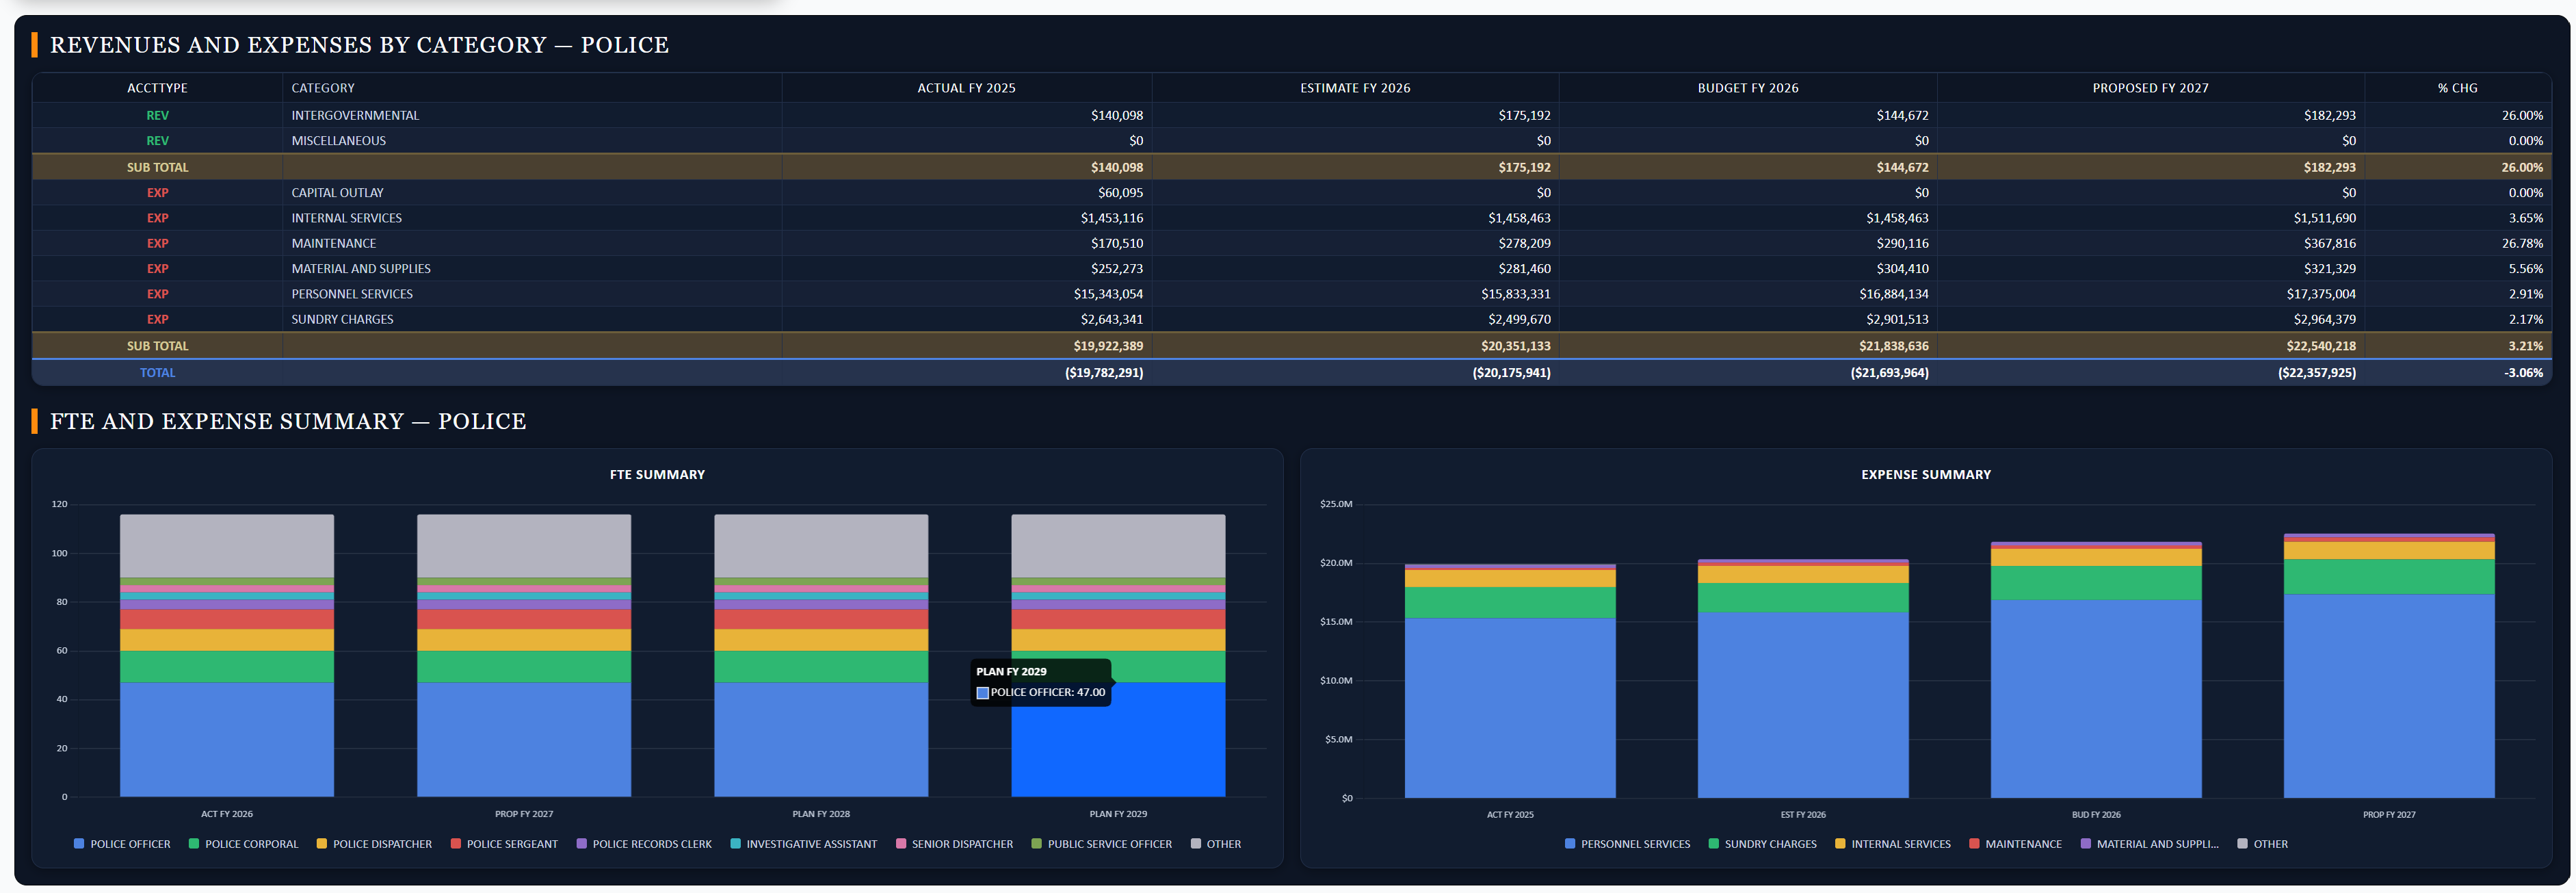Click the PROPOSED FY 2027 column header
This screenshot has height=893, width=2576.
[x=2150, y=88]
